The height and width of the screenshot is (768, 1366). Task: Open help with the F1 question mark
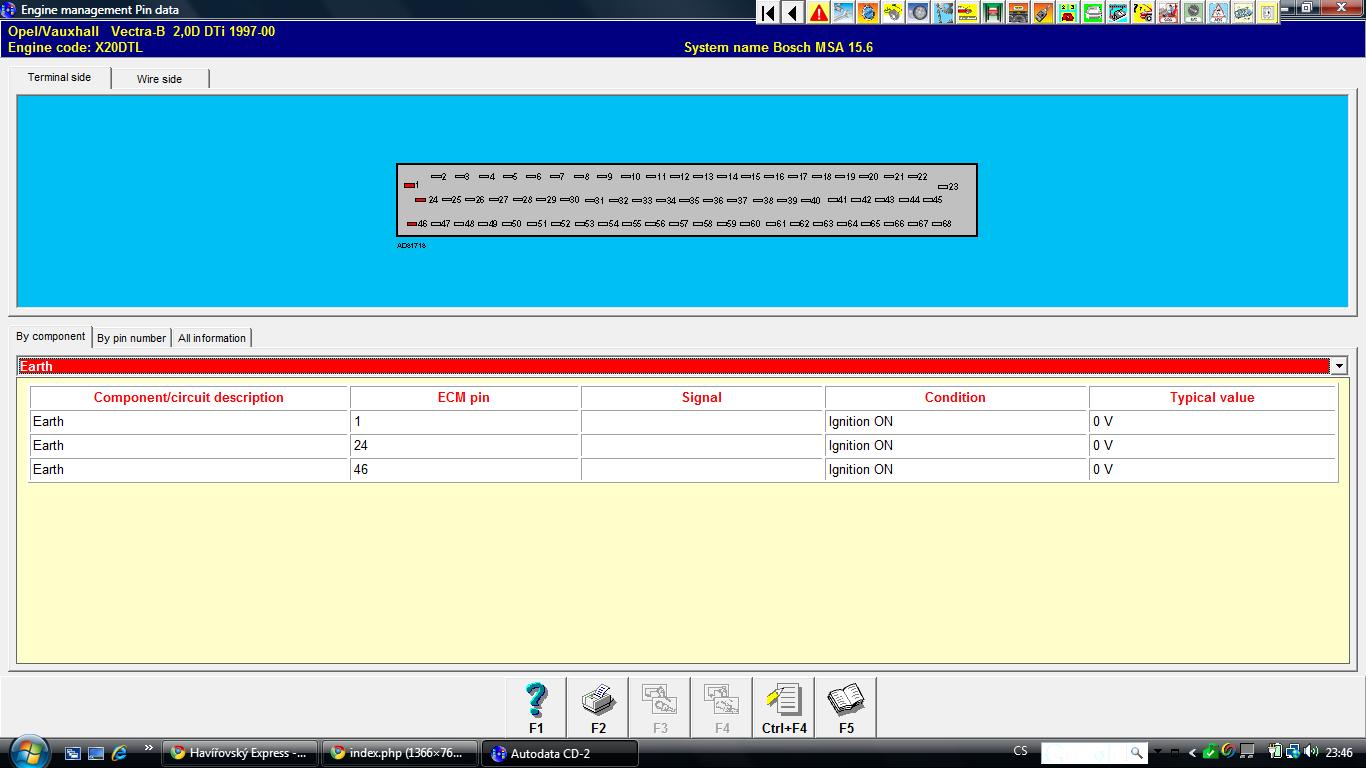536,707
